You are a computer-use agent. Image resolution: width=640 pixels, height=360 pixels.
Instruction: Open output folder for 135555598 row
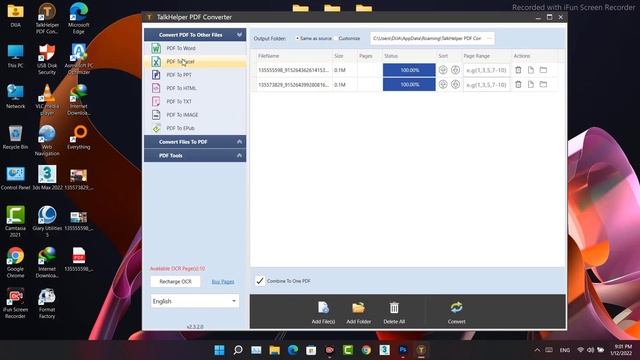point(543,70)
